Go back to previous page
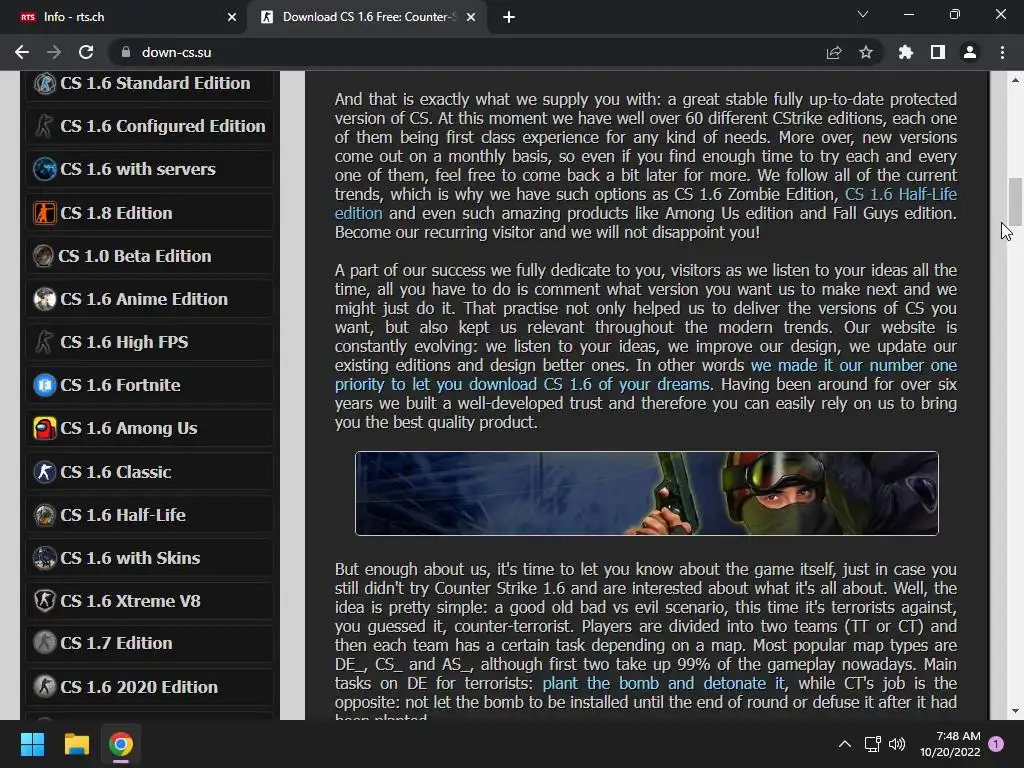 click(22, 52)
